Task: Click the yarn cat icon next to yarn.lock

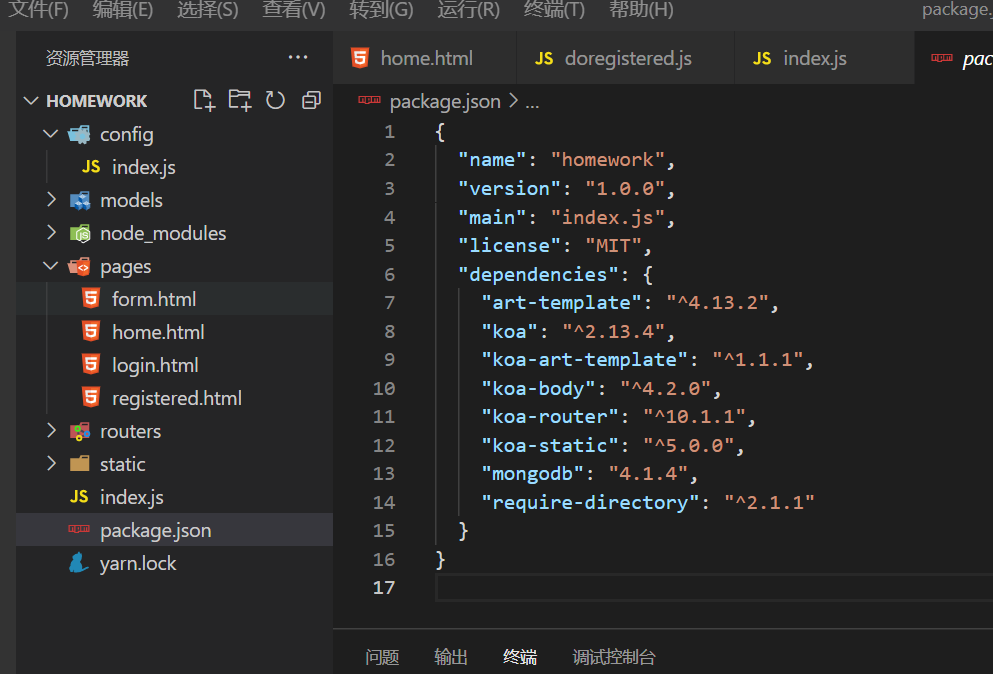Action: pos(79,563)
